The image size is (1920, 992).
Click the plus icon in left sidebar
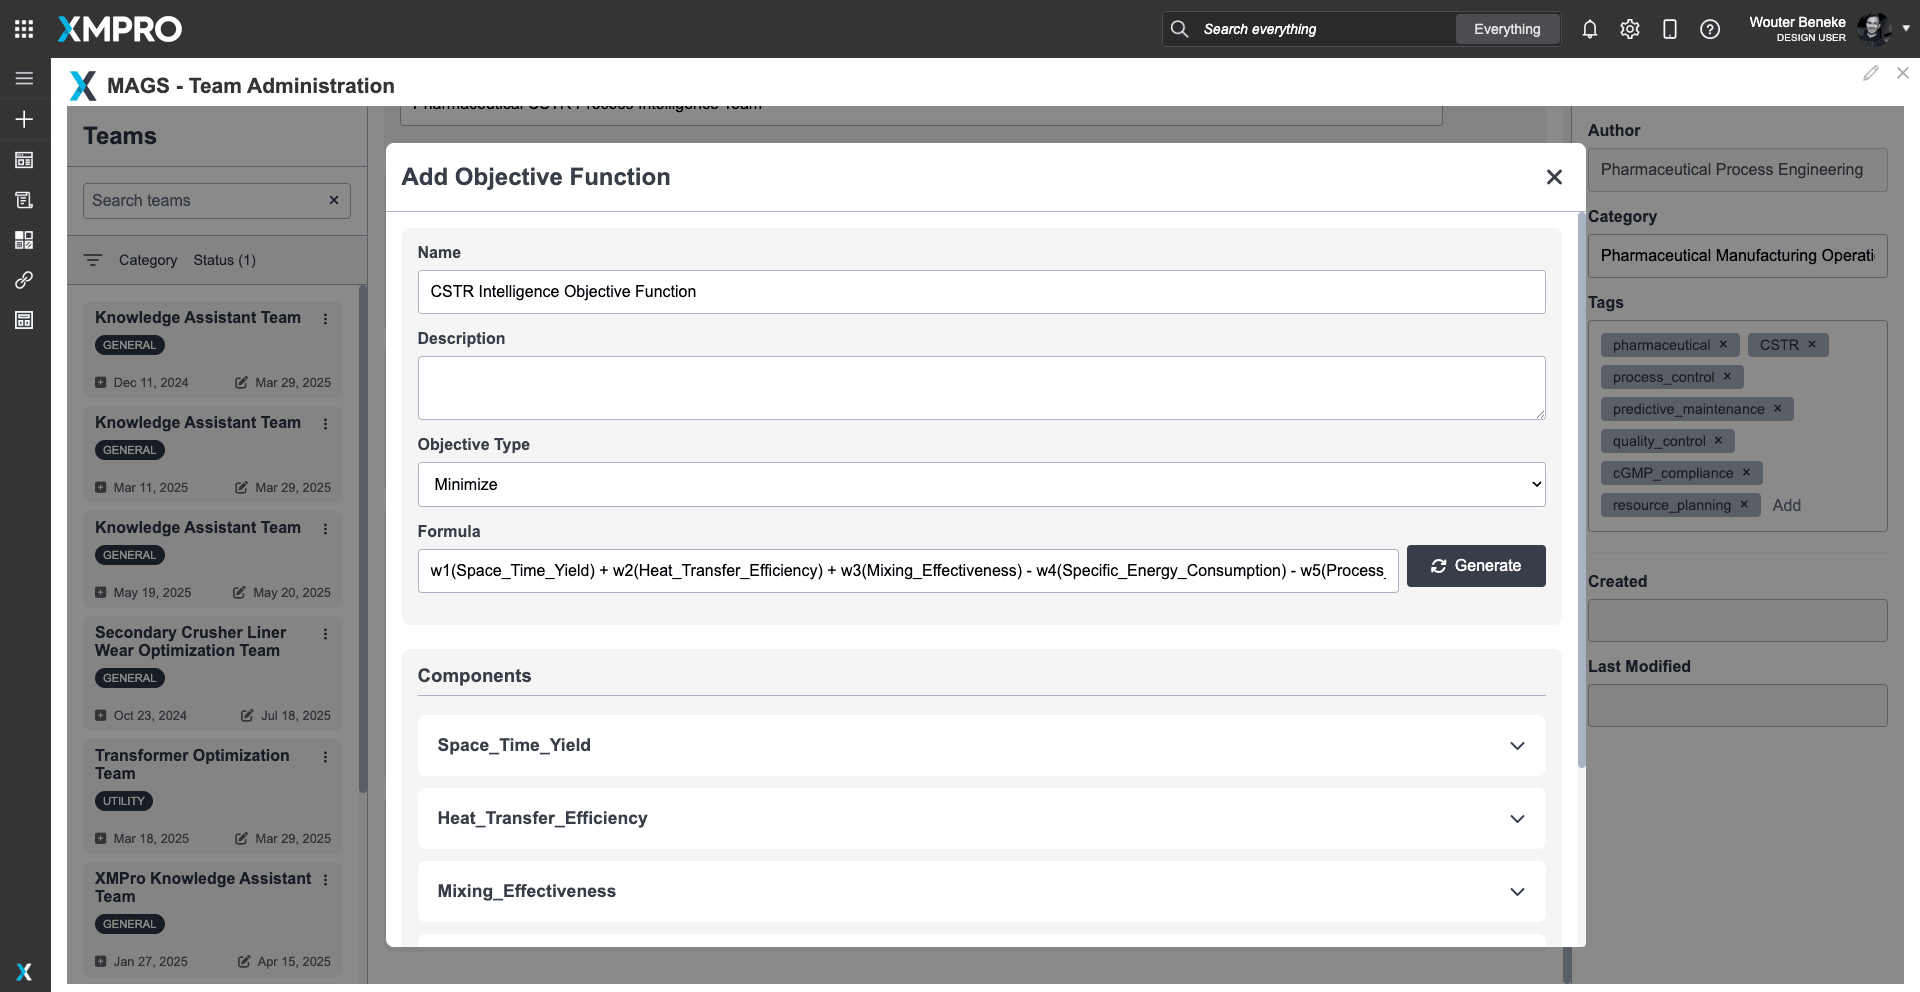[24, 119]
